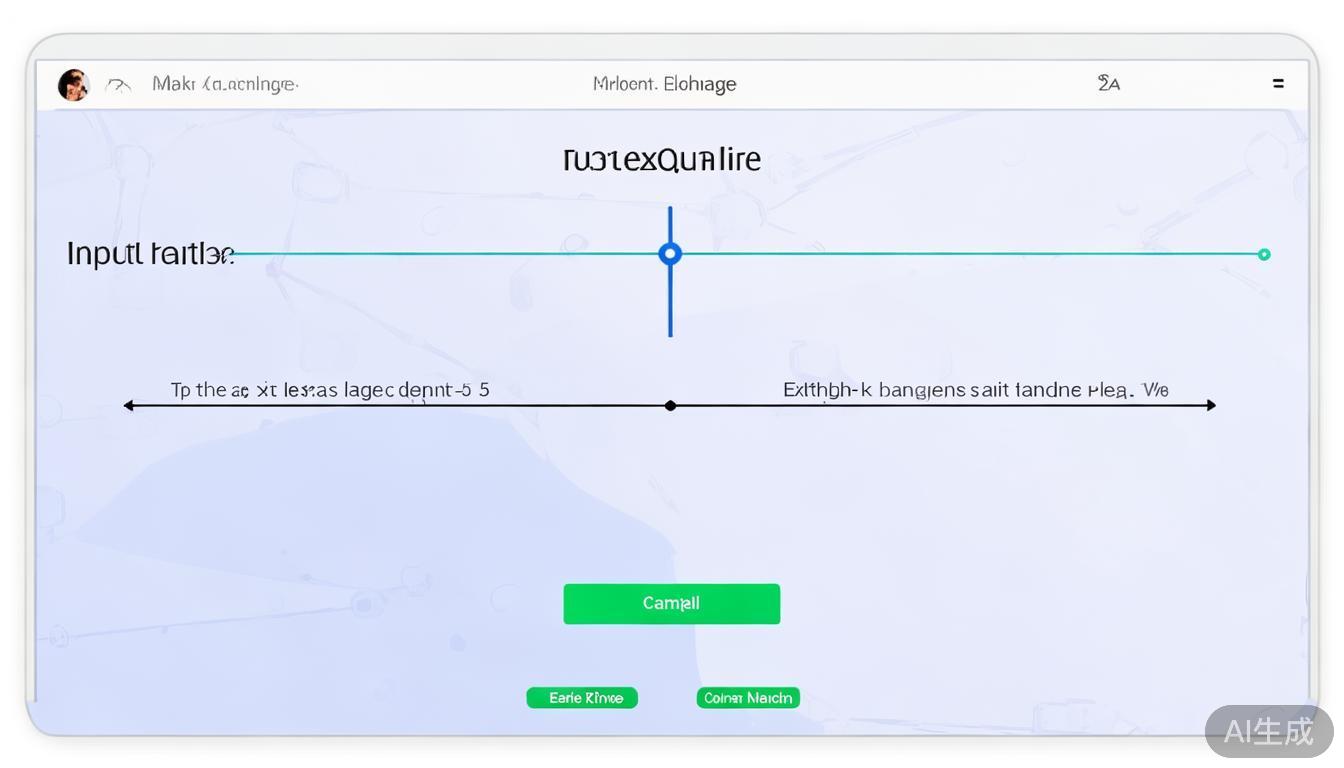This screenshot has width=1344, height=768.
Task: Click the right axis label text
Action: coord(975,389)
